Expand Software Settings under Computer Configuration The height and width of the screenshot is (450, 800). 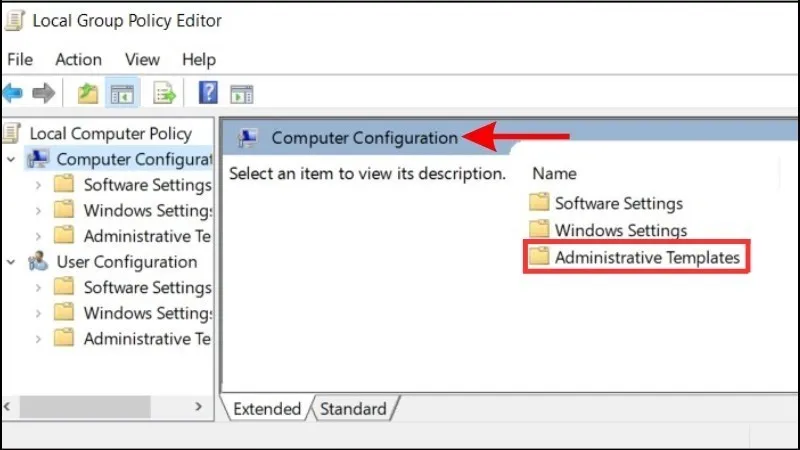pos(38,185)
